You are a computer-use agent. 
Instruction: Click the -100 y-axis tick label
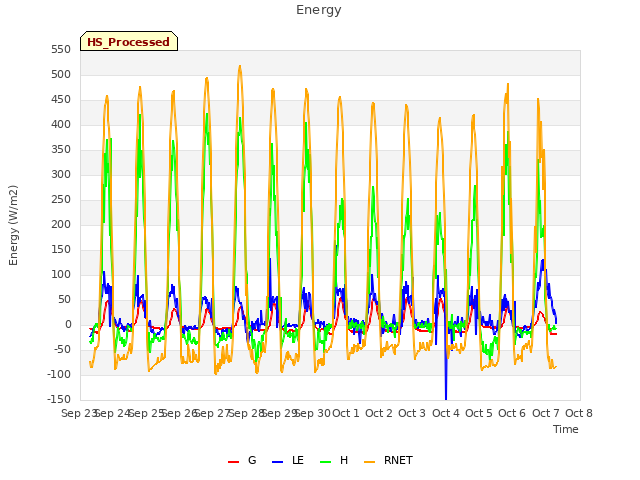(59, 374)
